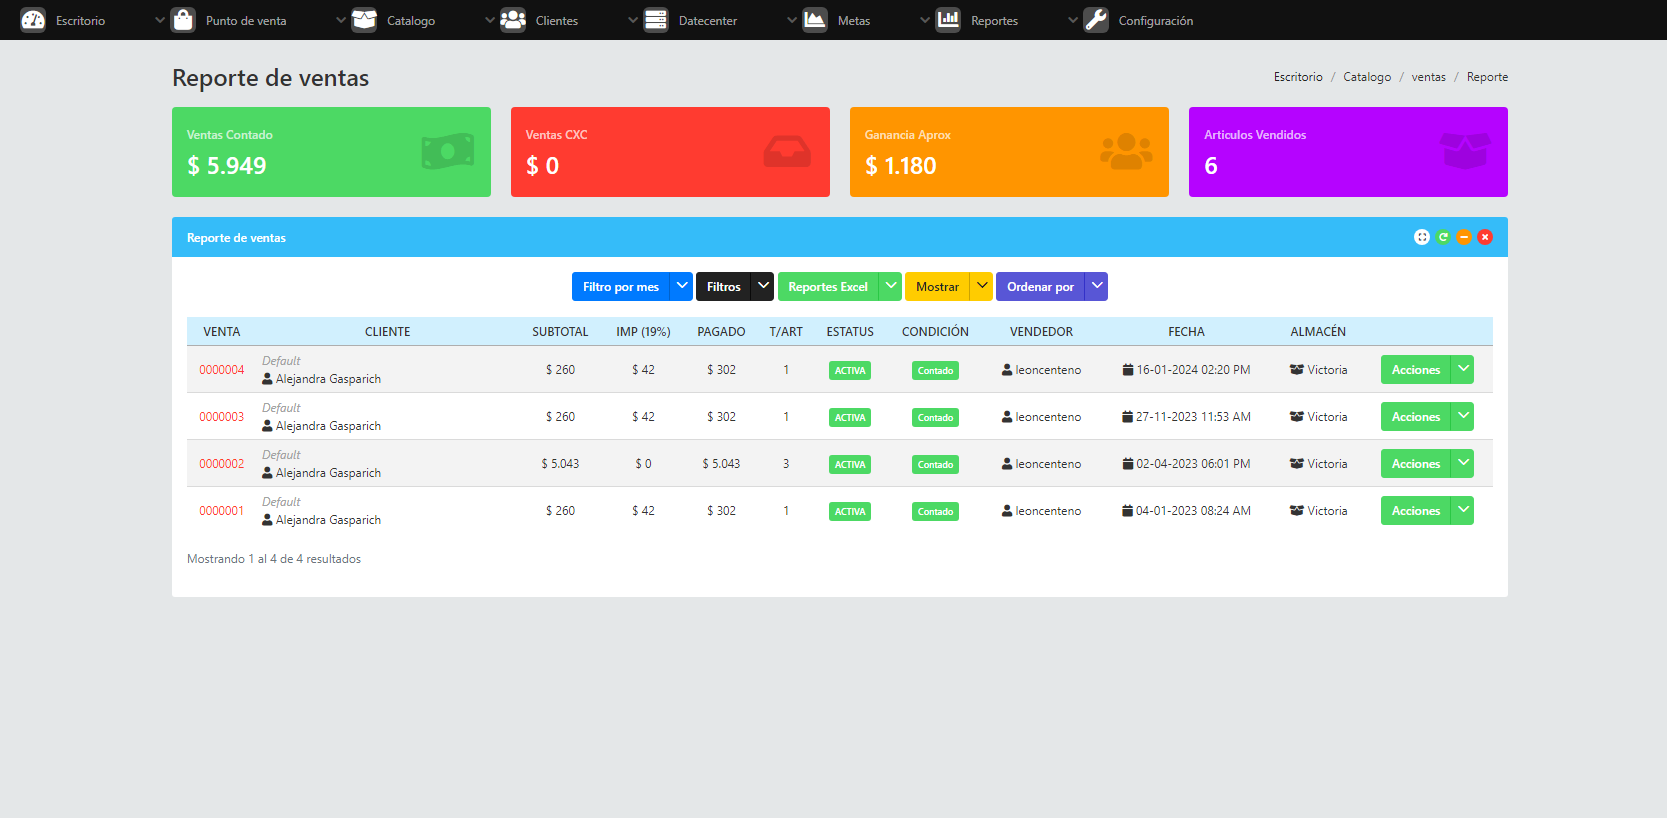1667x818 pixels.
Task: Click date 27-11-2023 11:53 AM
Action: click(1193, 417)
